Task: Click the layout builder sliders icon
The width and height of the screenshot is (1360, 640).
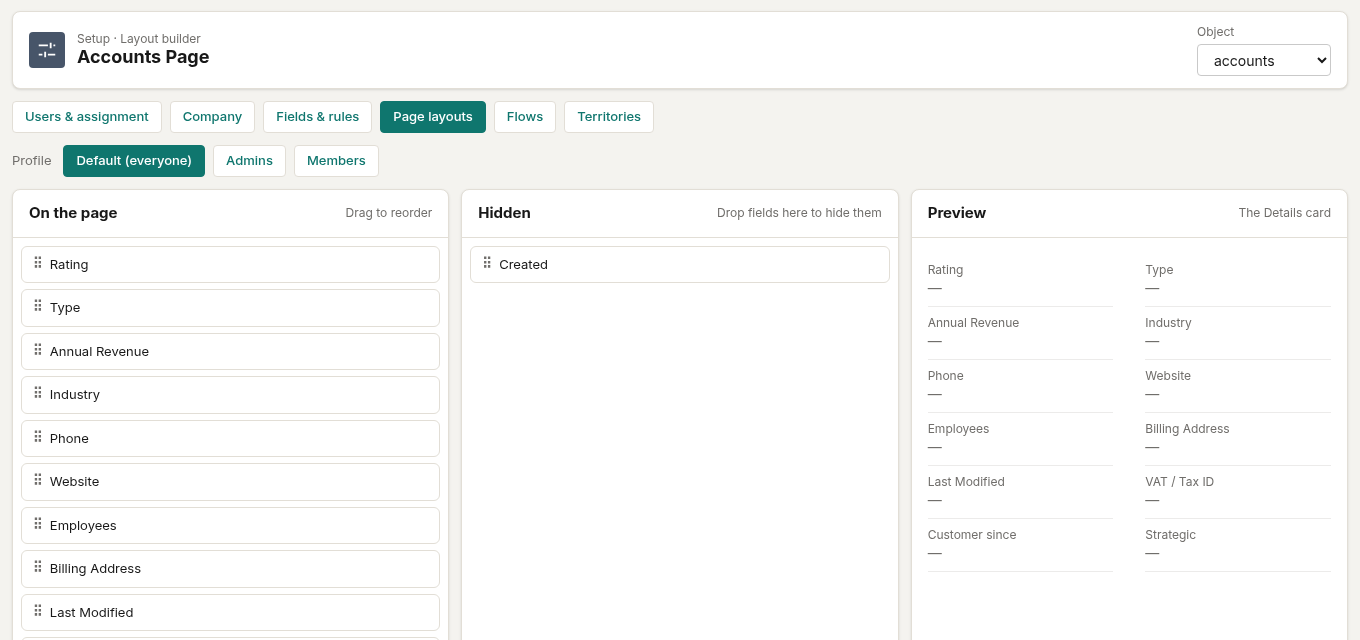Action: pyautogui.click(x=47, y=50)
